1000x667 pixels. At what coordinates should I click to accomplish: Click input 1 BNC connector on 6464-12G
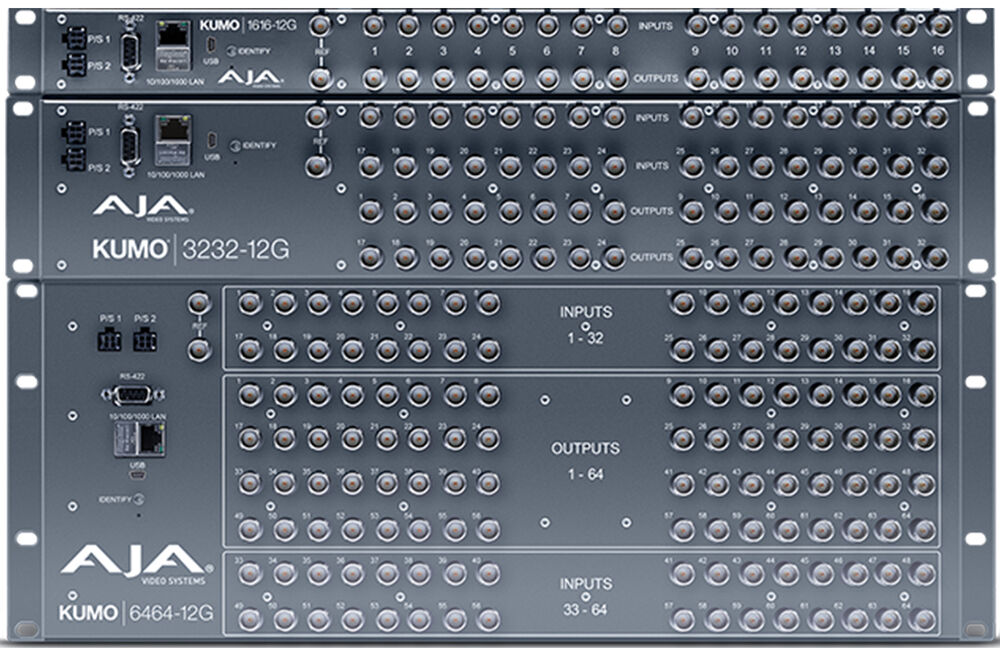249,304
